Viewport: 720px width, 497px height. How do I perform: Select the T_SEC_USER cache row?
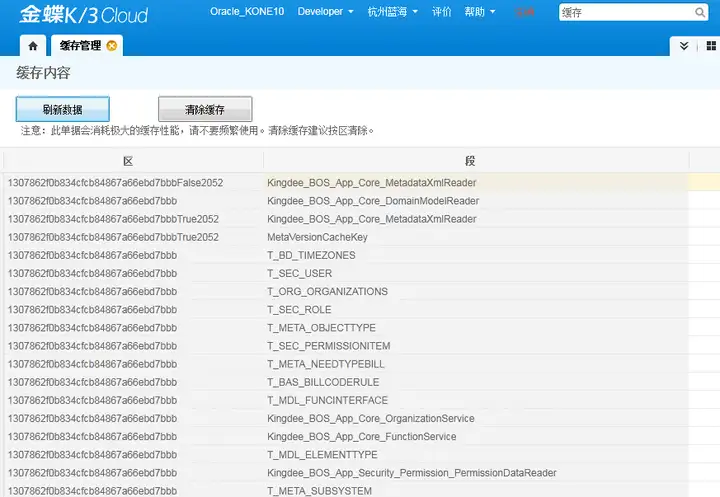click(x=346, y=273)
